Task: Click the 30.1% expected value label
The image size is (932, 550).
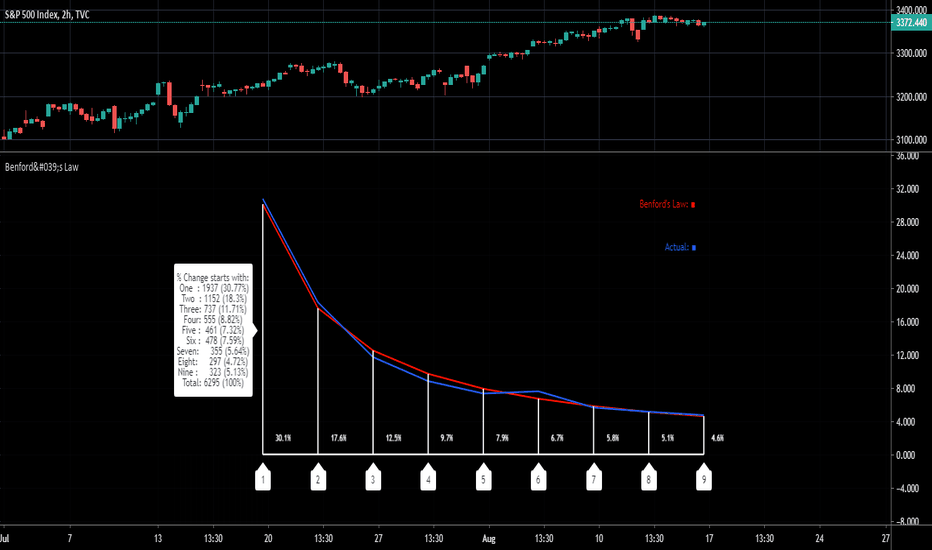Action: (283, 438)
